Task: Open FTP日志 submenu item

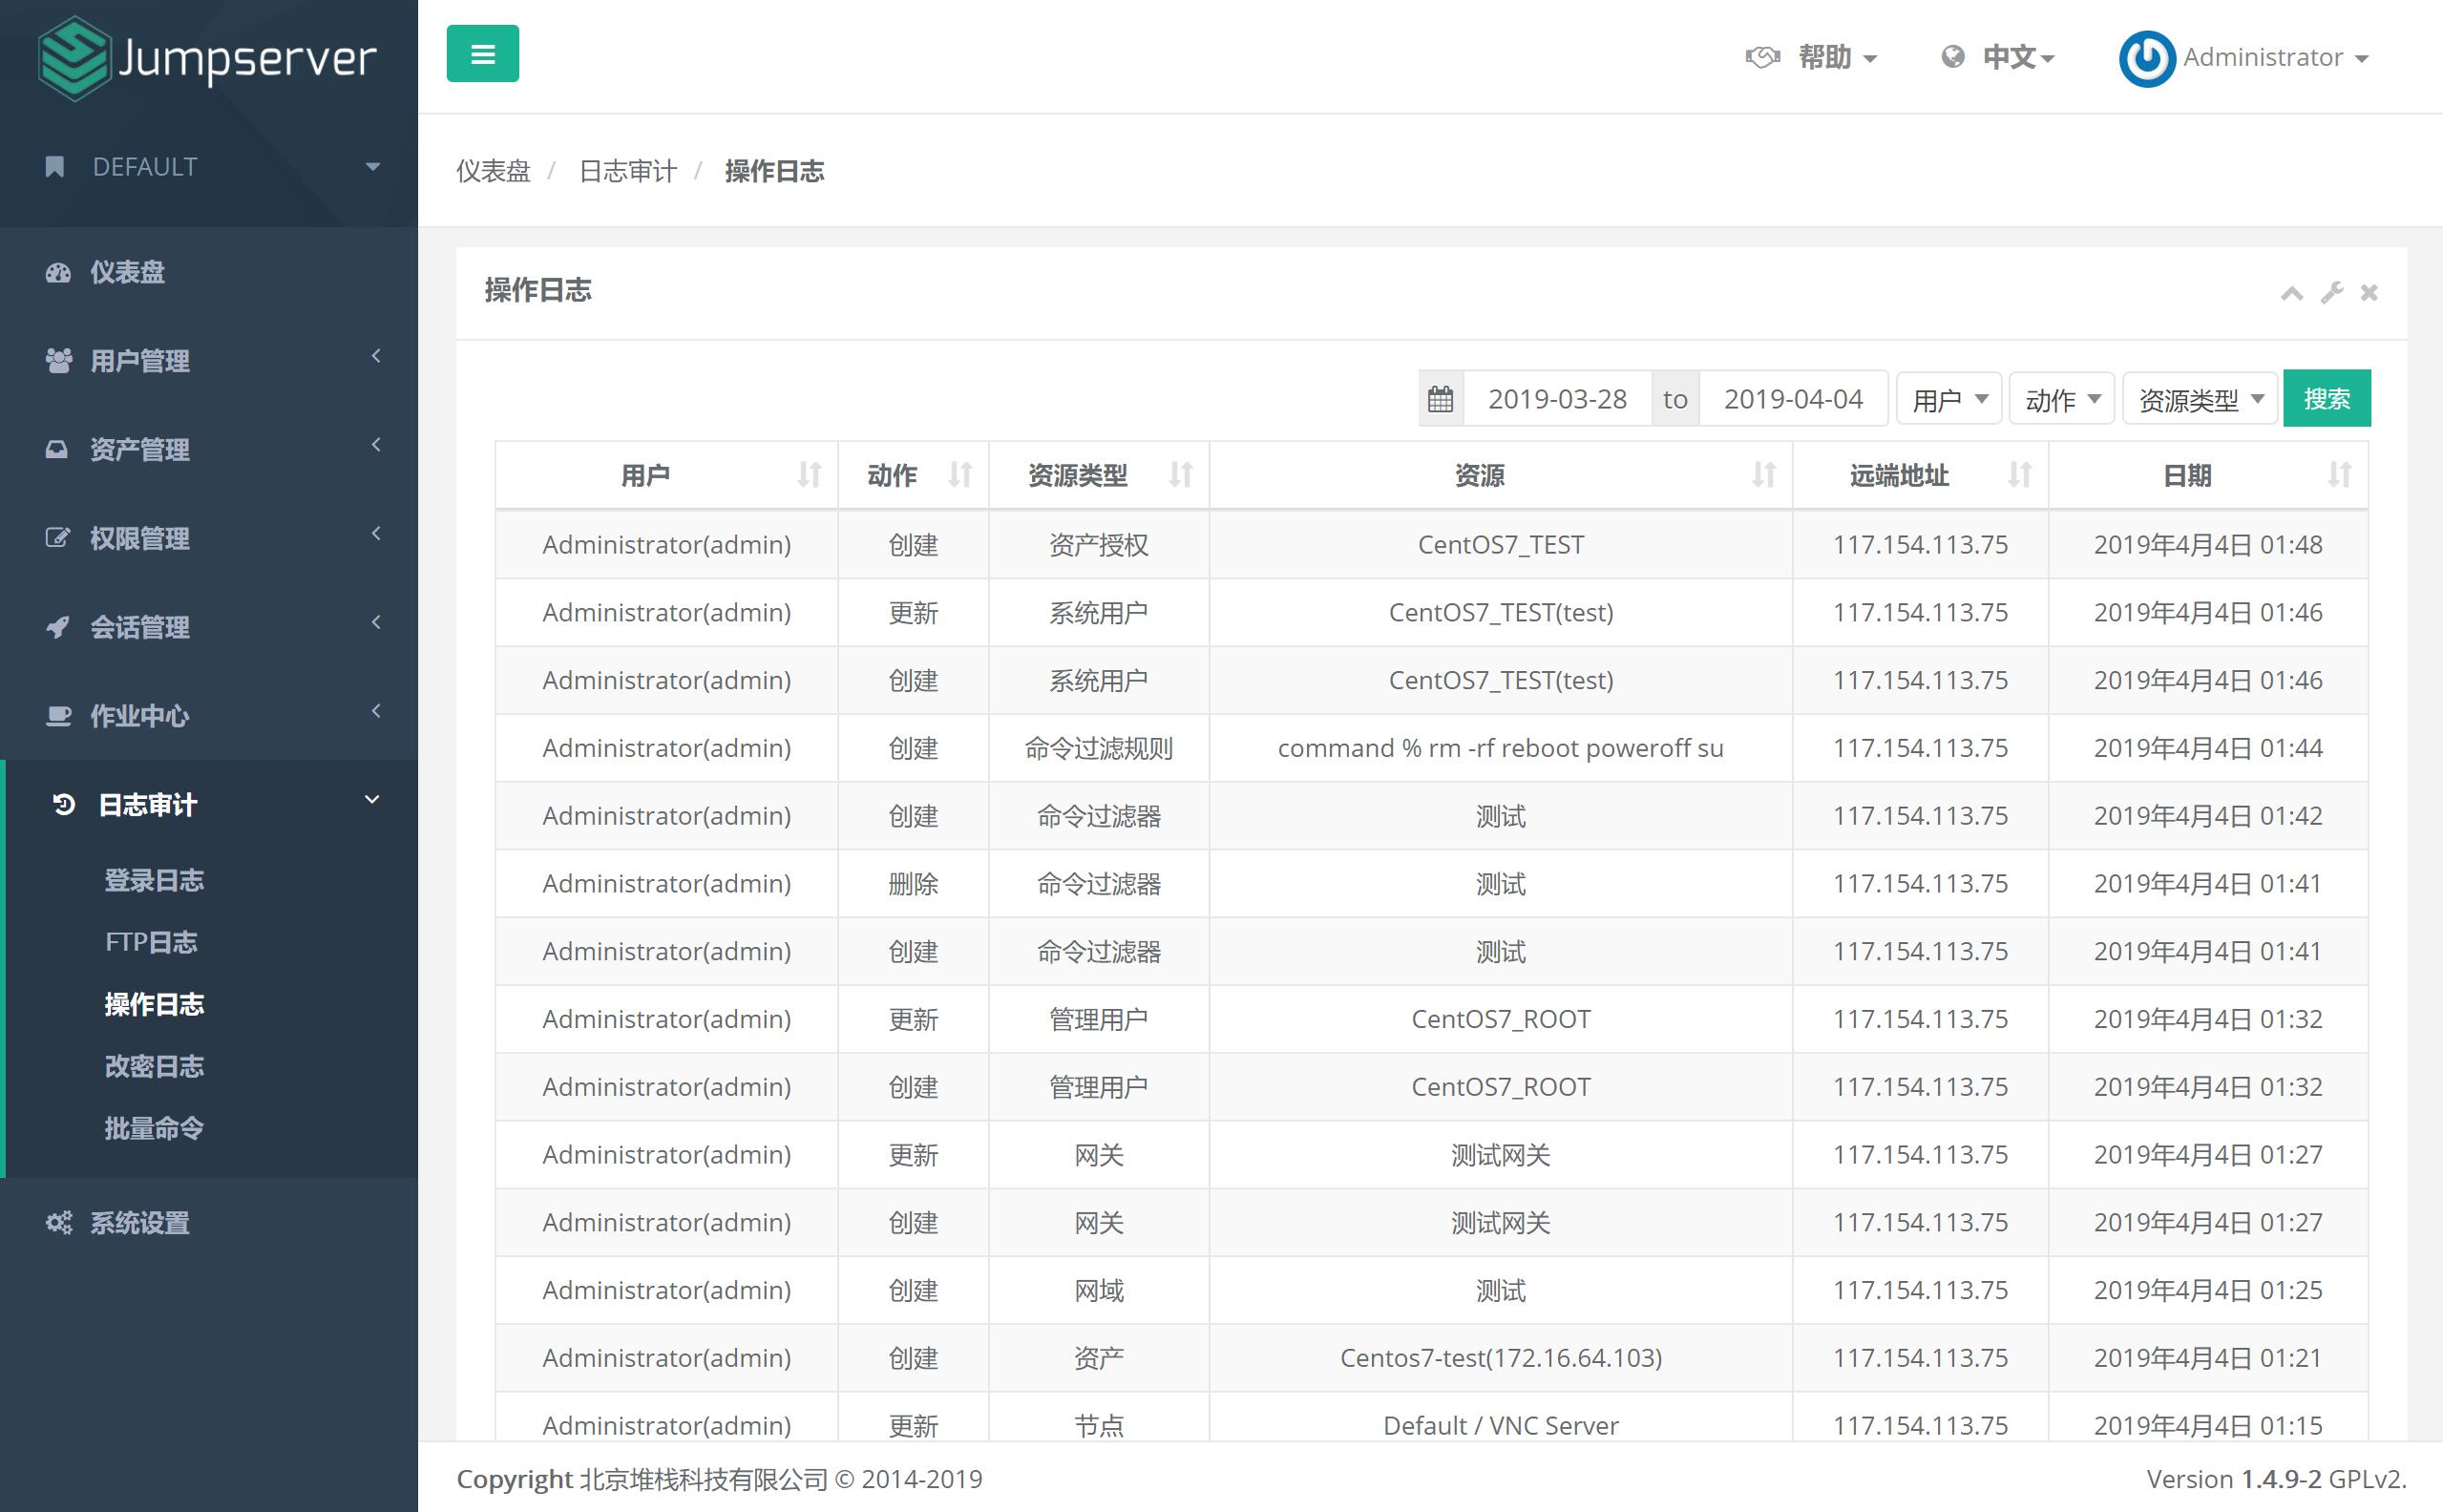Action: coord(151,942)
